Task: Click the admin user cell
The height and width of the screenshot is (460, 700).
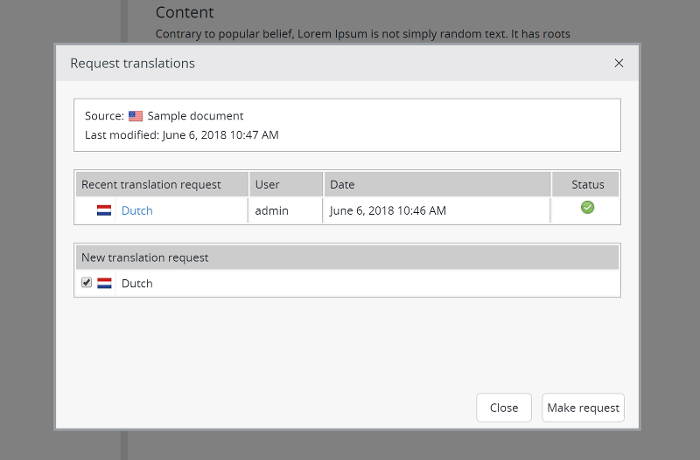Action: pyautogui.click(x=286, y=210)
